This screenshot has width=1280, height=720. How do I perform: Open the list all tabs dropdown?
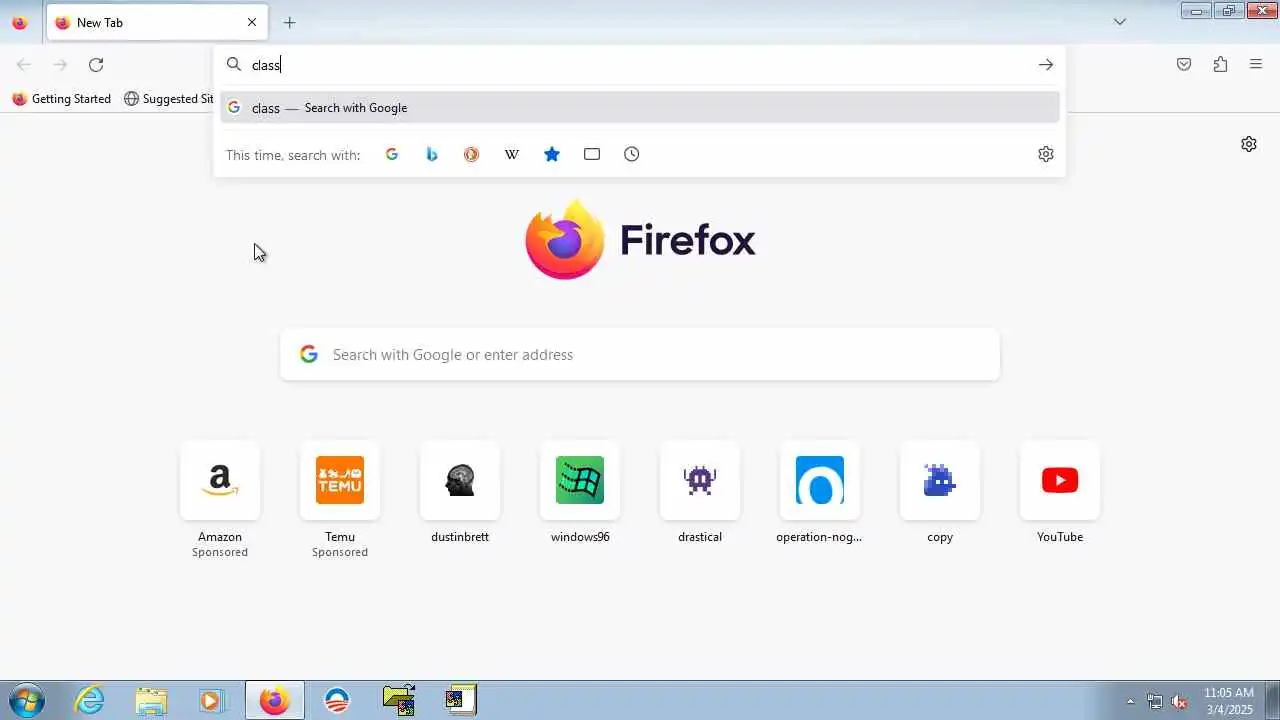tap(1120, 22)
